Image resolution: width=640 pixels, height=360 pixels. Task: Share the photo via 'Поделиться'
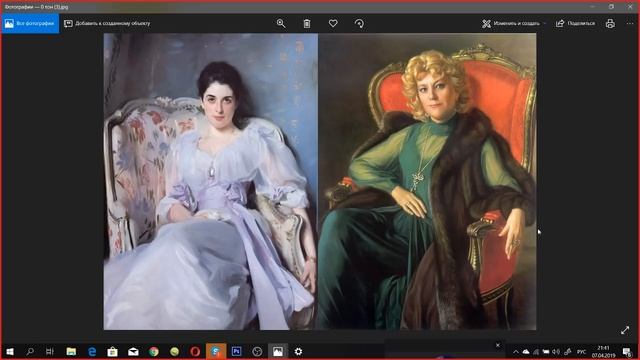(x=575, y=24)
